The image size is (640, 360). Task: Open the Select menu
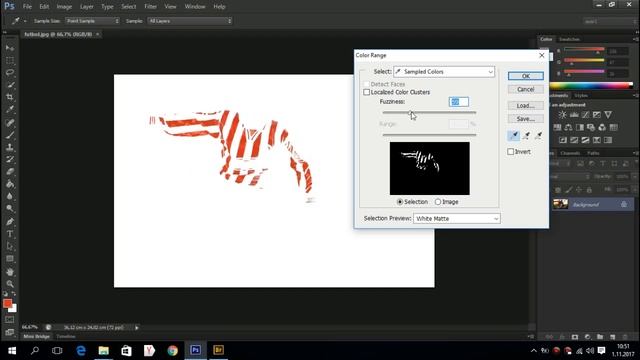129,7
